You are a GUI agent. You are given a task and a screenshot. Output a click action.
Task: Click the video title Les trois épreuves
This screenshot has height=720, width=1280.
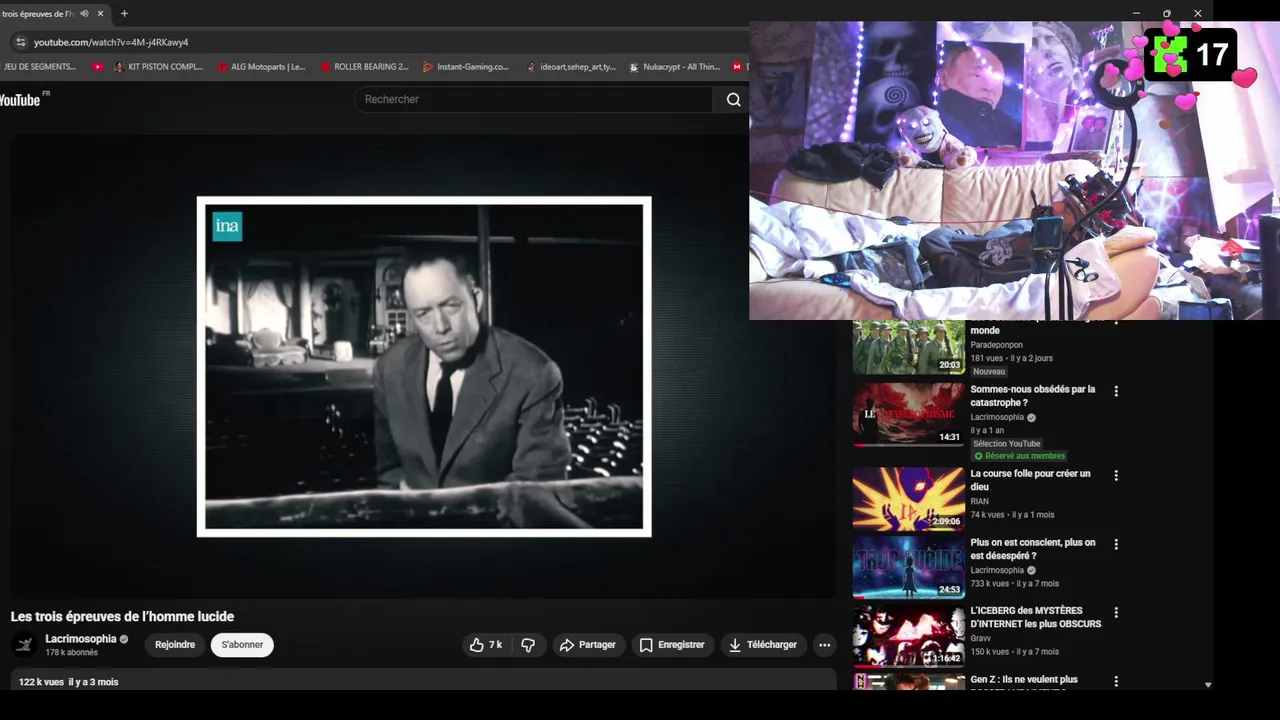coord(122,617)
